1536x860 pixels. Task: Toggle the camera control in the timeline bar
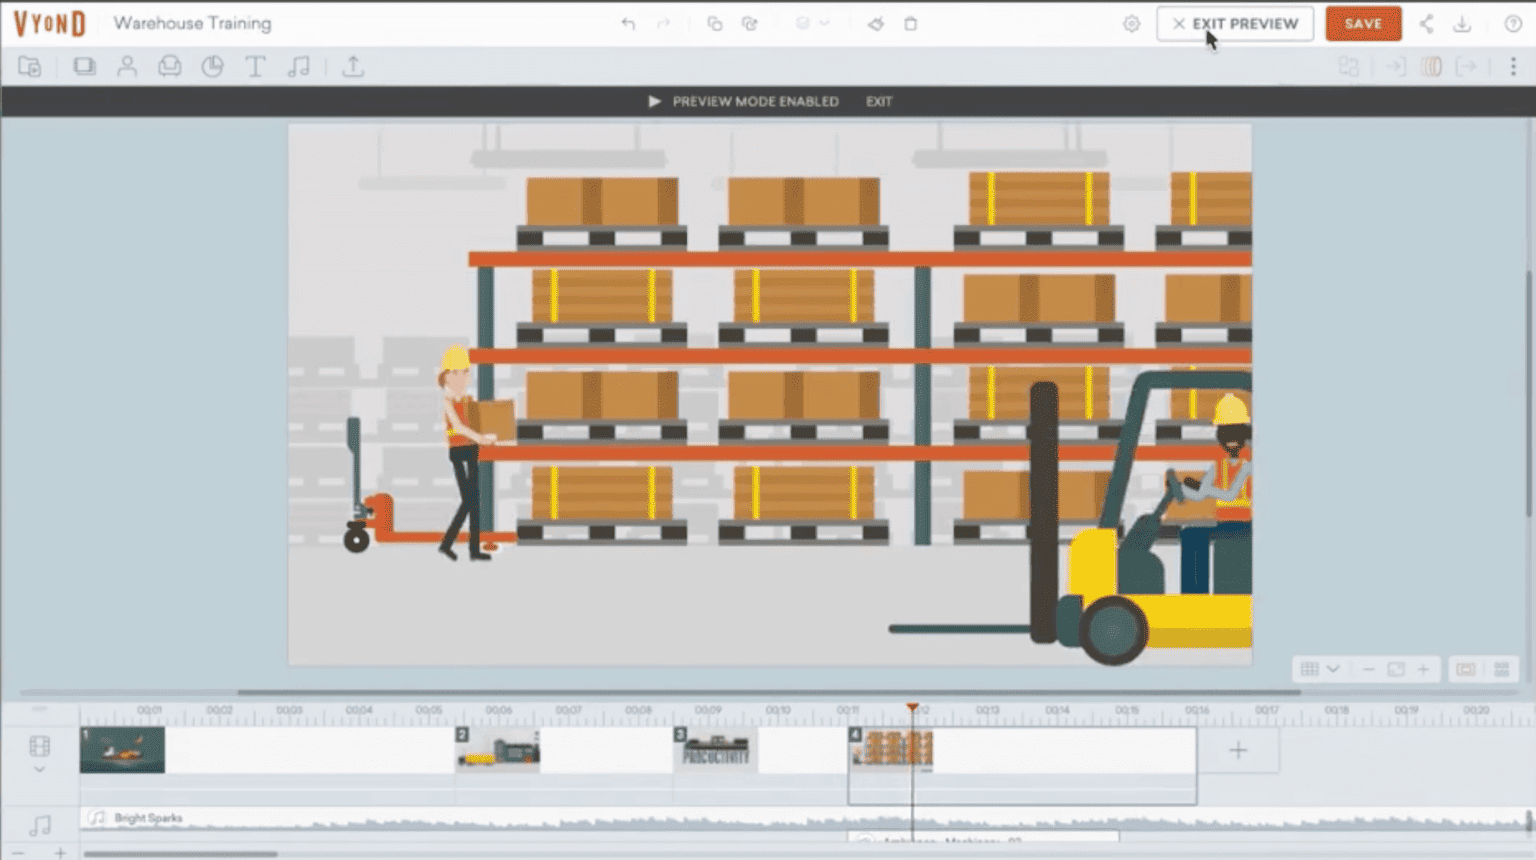[x=1466, y=669]
